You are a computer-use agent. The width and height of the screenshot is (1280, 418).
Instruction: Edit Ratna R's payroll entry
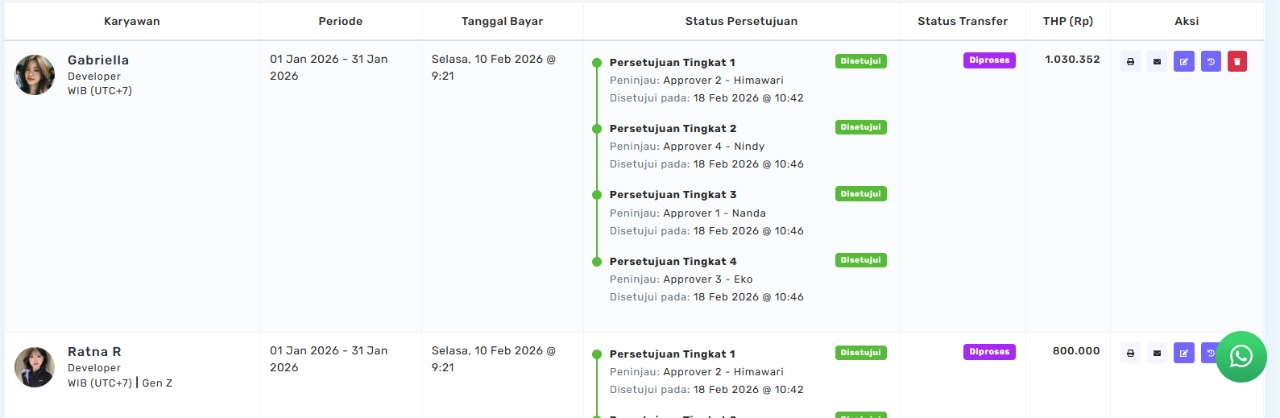coord(1184,353)
